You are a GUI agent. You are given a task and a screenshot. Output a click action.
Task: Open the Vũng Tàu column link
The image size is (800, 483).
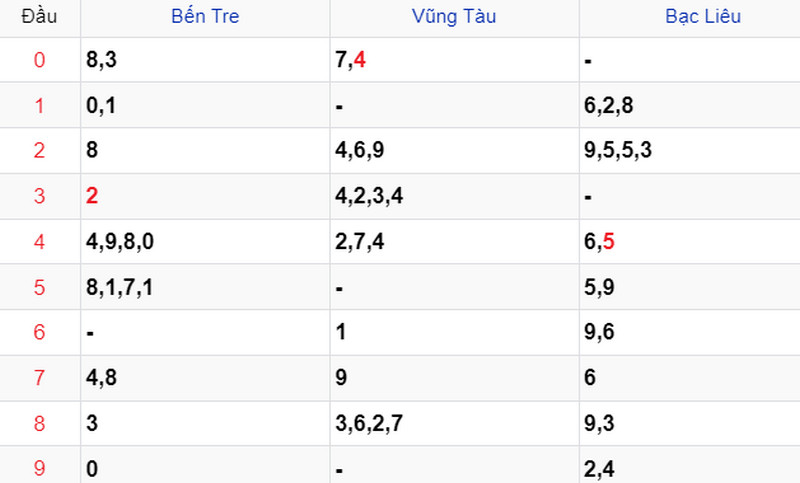click(x=454, y=16)
